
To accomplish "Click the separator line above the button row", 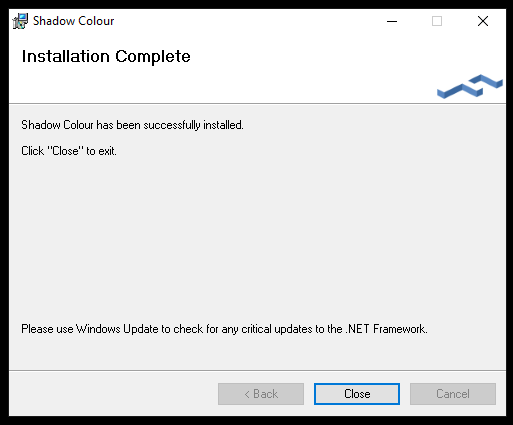I will pos(257,370).
